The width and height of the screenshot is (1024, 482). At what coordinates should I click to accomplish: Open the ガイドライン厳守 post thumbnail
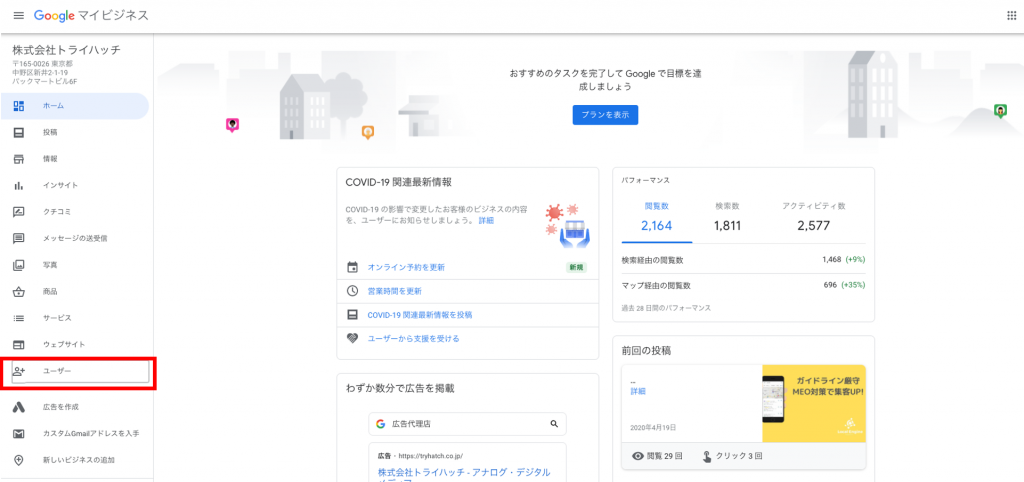[x=814, y=404]
